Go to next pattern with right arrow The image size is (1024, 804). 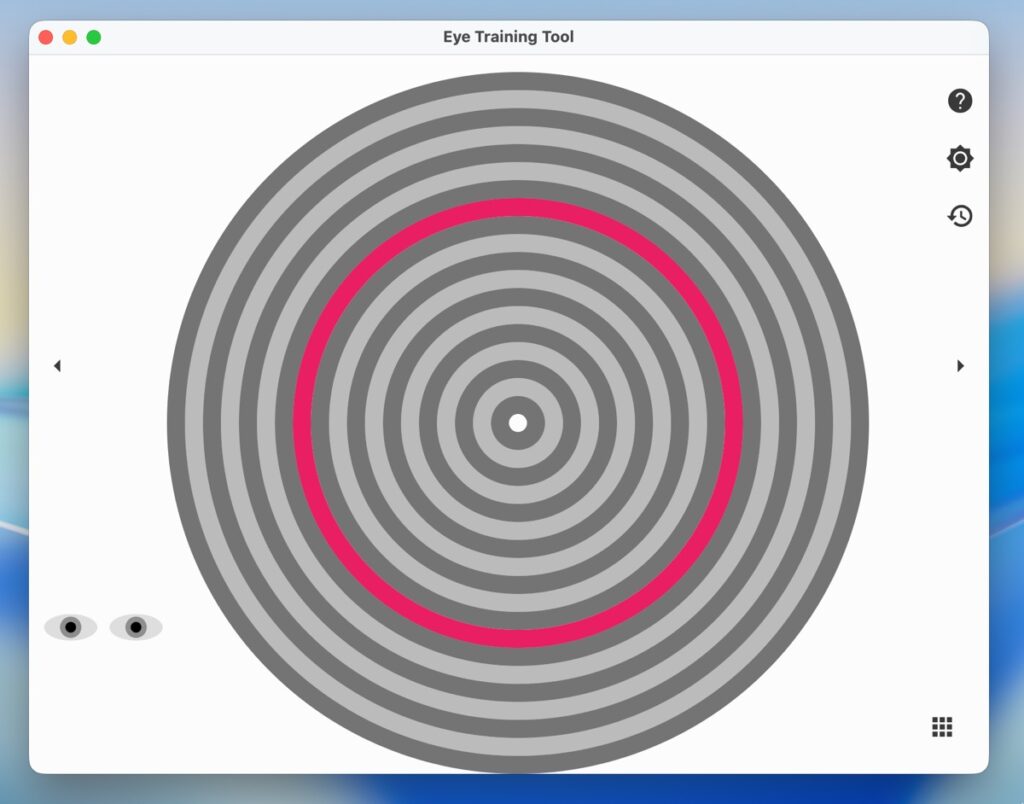click(x=960, y=366)
